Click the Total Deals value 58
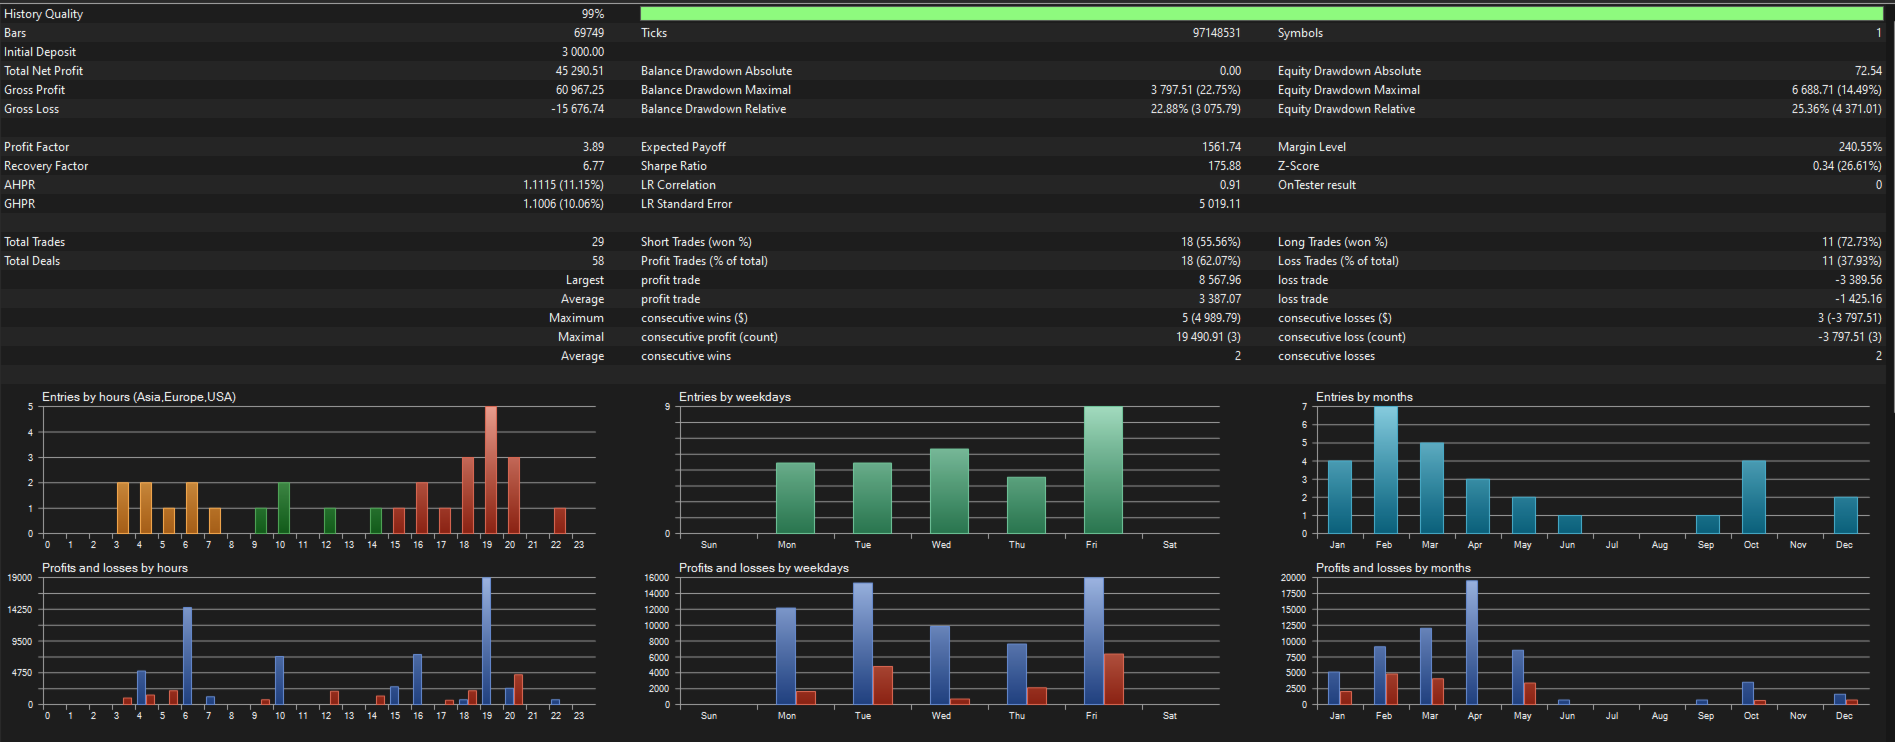1895x742 pixels. tap(598, 261)
